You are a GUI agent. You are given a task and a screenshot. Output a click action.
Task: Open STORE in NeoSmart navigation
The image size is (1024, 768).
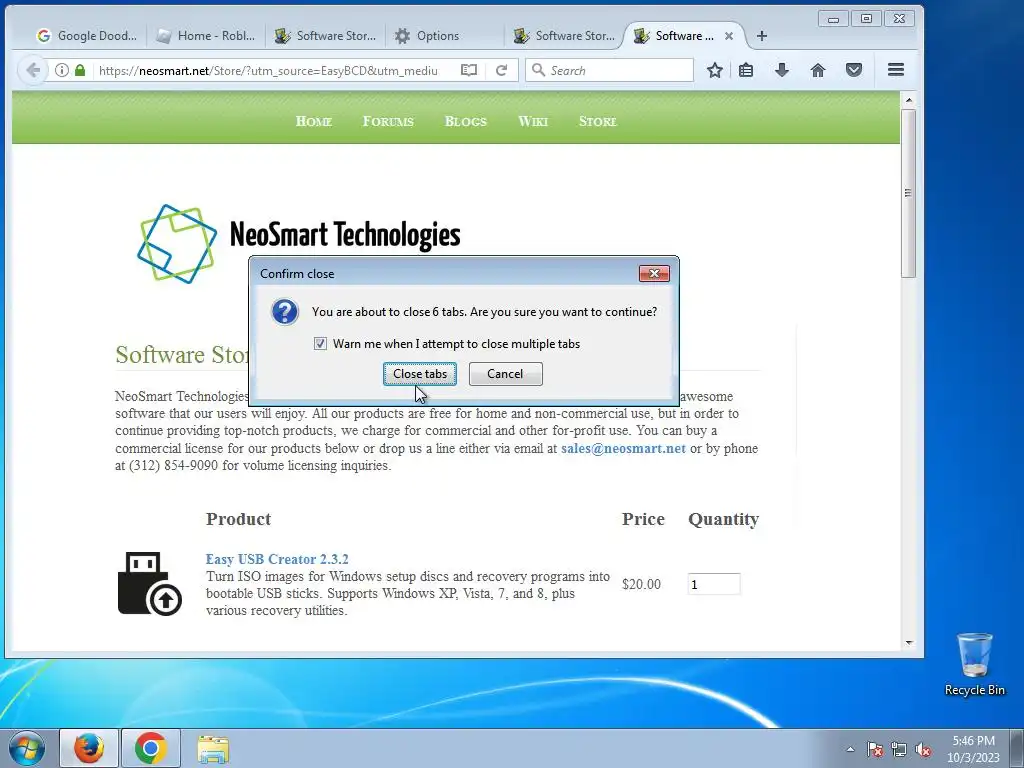598,121
